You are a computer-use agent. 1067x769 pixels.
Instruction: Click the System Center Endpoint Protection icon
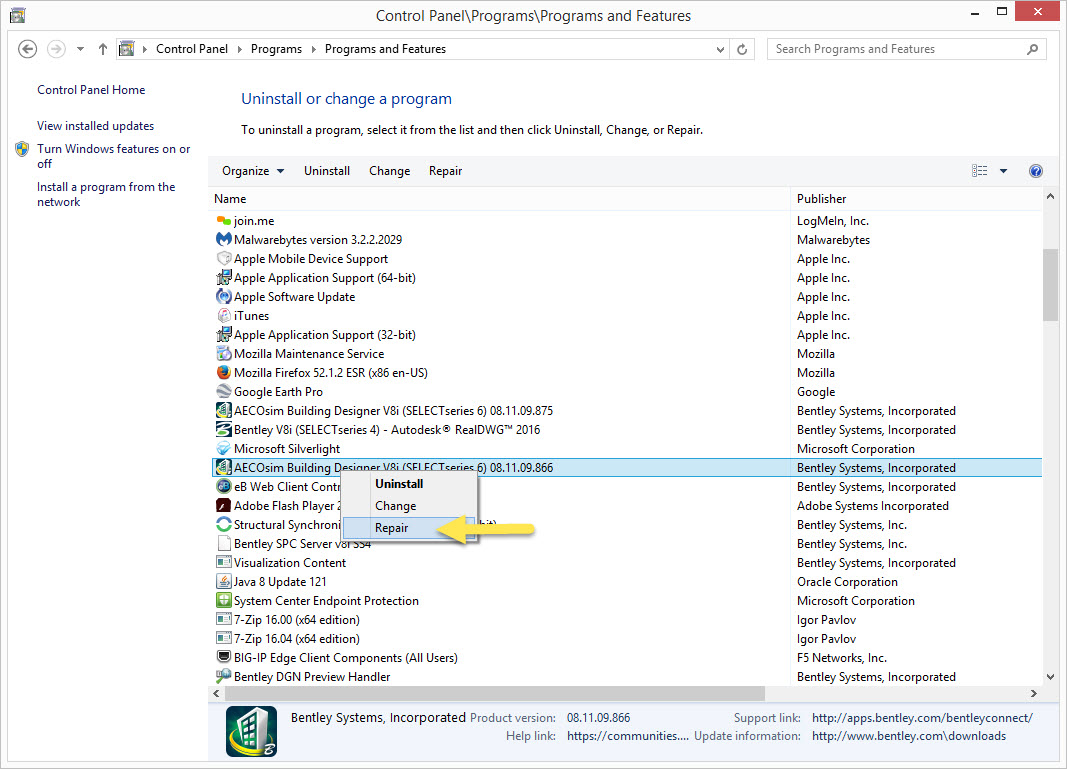point(223,601)
